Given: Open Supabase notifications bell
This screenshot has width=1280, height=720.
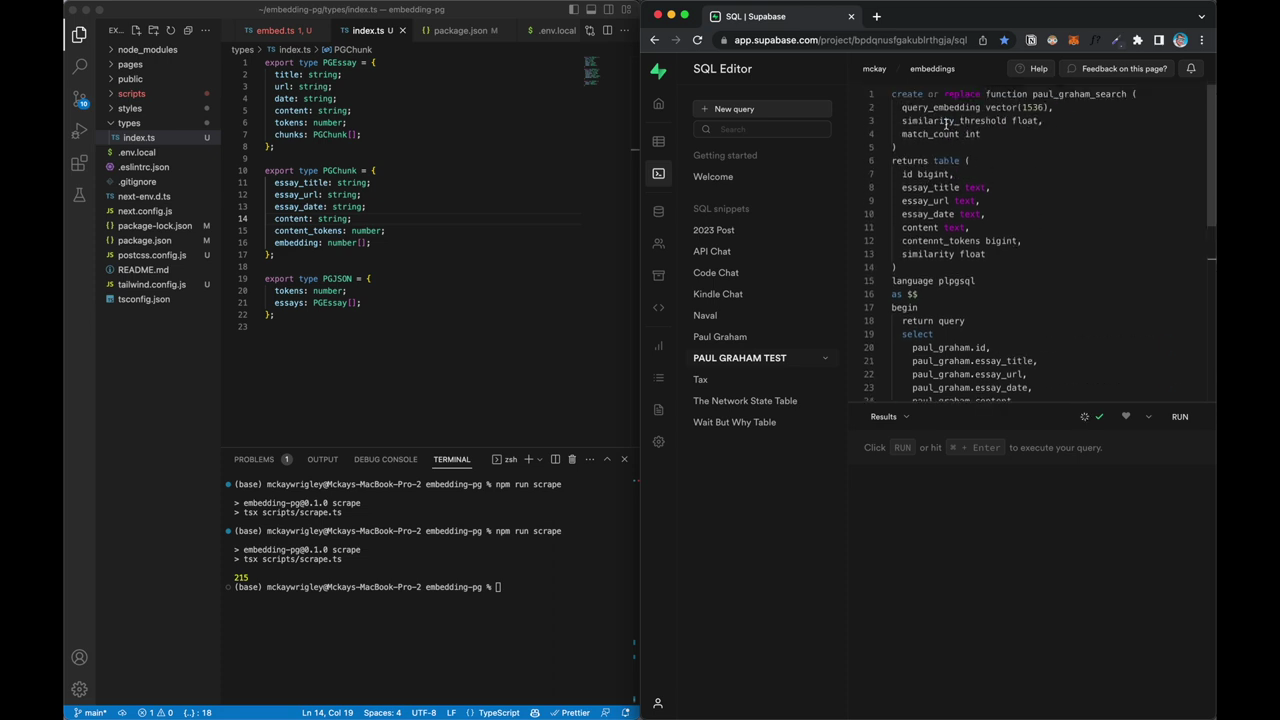Looking at the screenshot, I should point(1191,68).
